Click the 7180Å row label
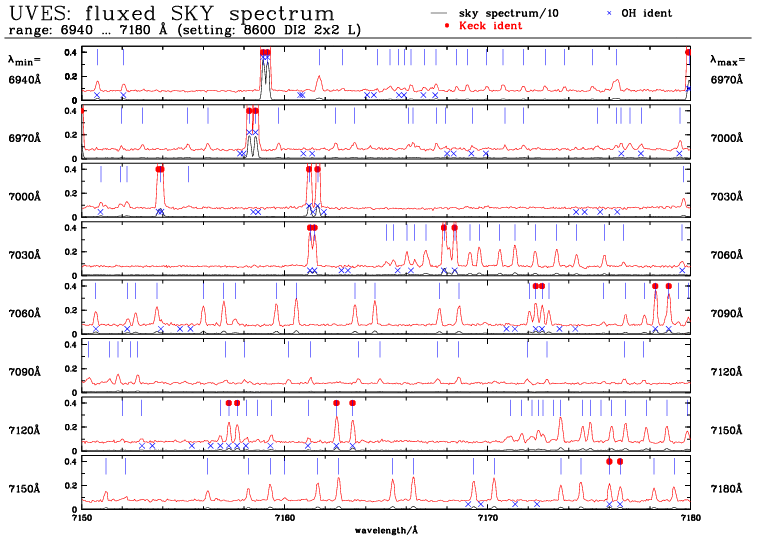Viewport: 782px width, 542px height. [x=727, y=489]
